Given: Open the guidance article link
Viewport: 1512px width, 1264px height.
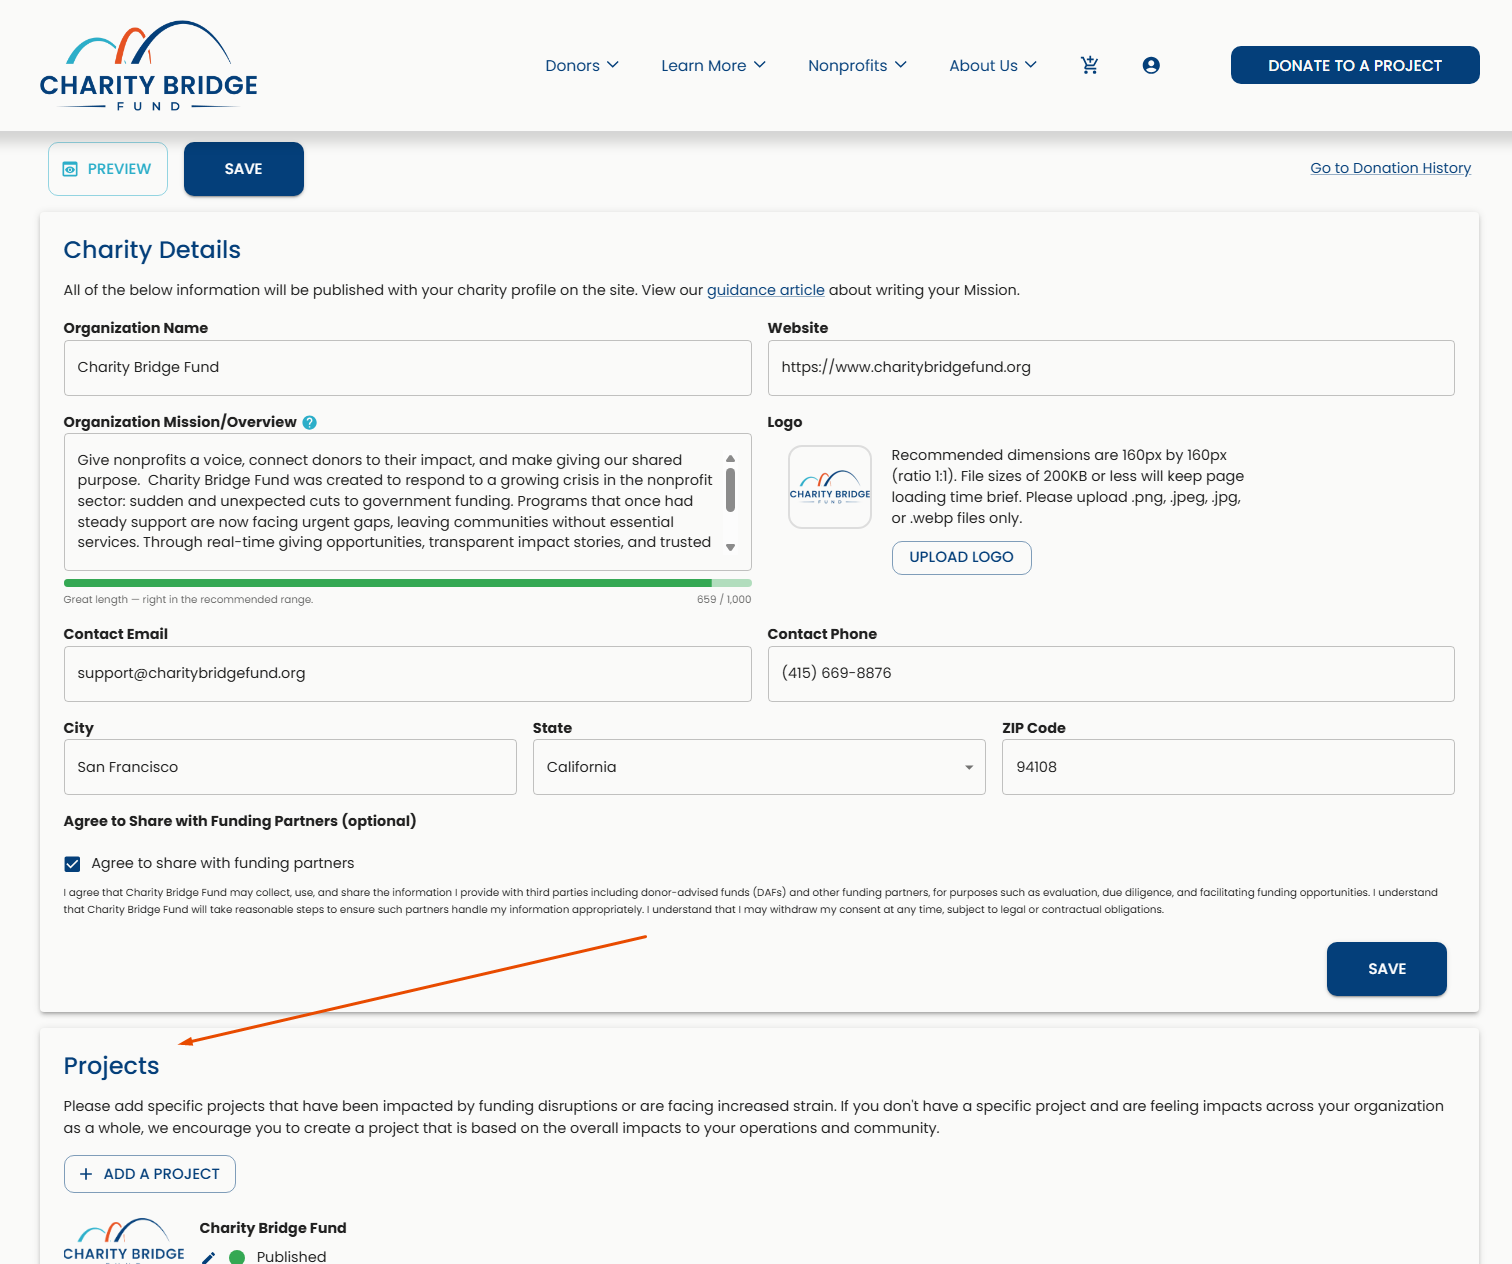Looking at the screenshot, I should (x=766, y=290).
